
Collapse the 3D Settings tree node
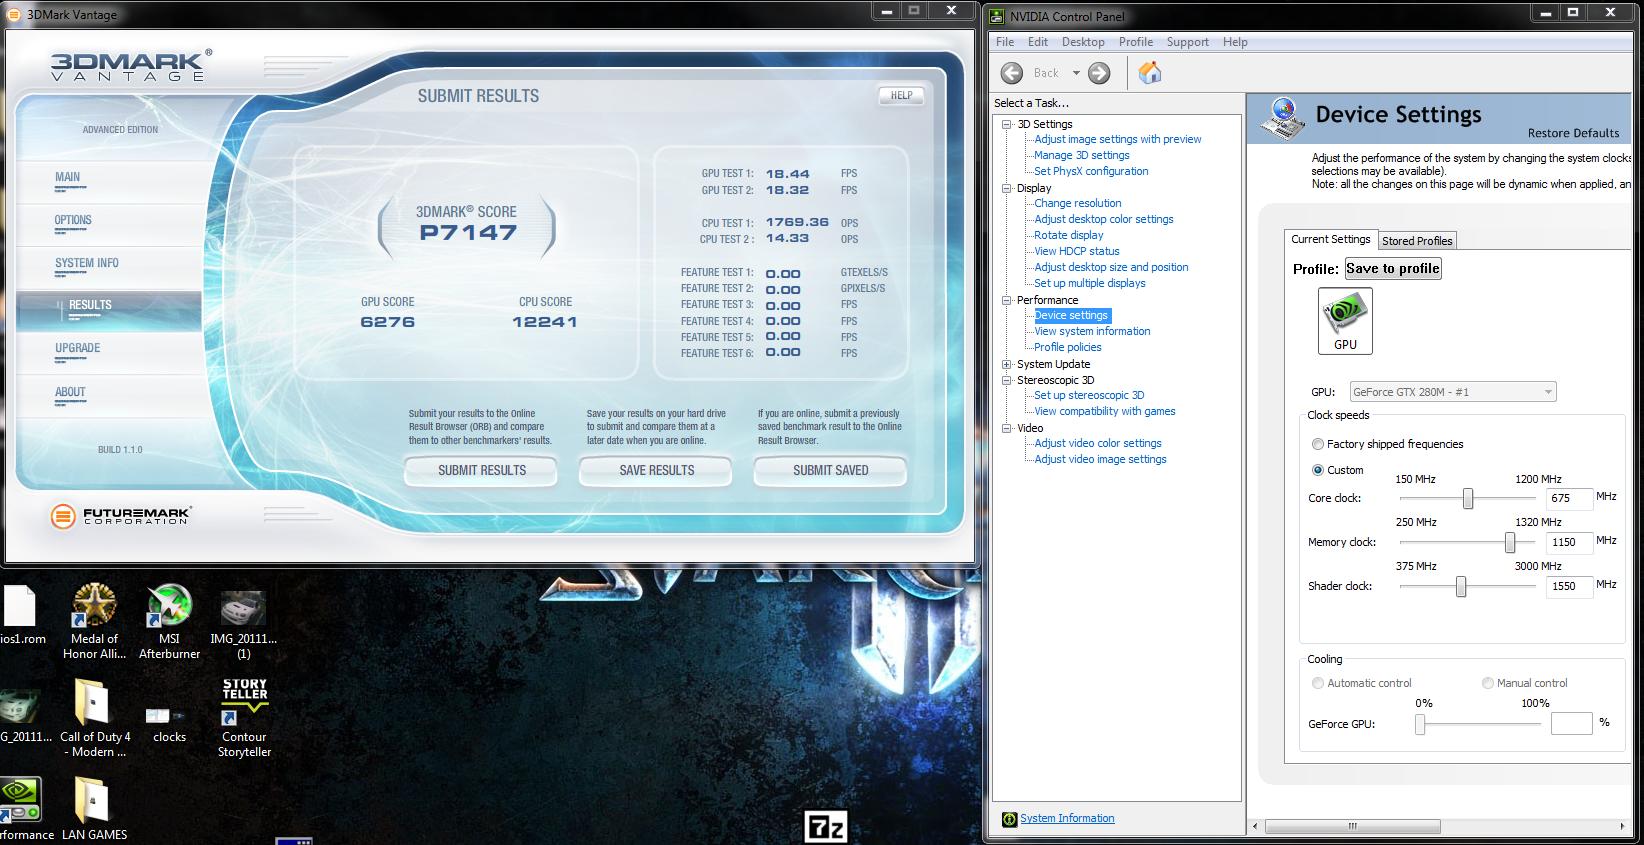[x=1007, y=124]
